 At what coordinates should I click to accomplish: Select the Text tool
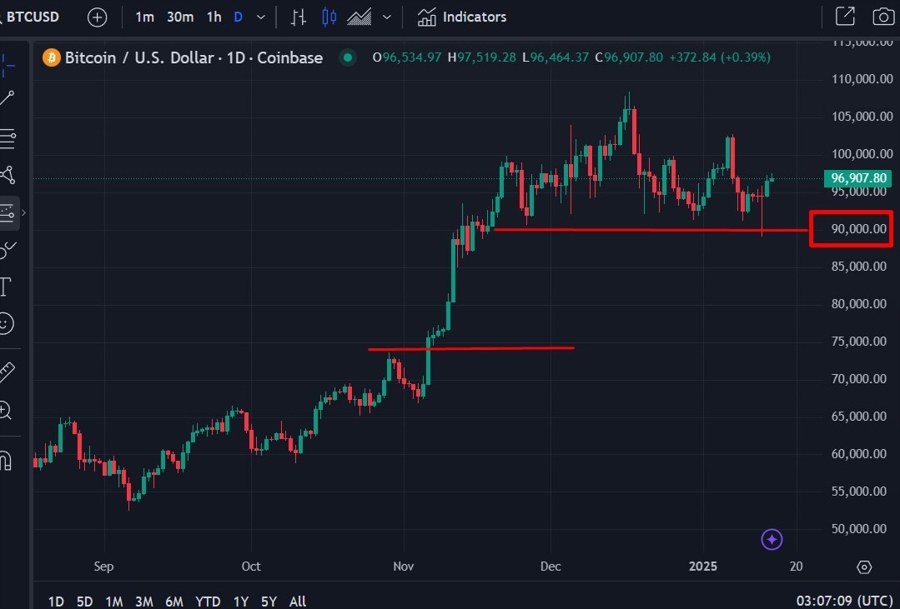click(x=6, y=287)
